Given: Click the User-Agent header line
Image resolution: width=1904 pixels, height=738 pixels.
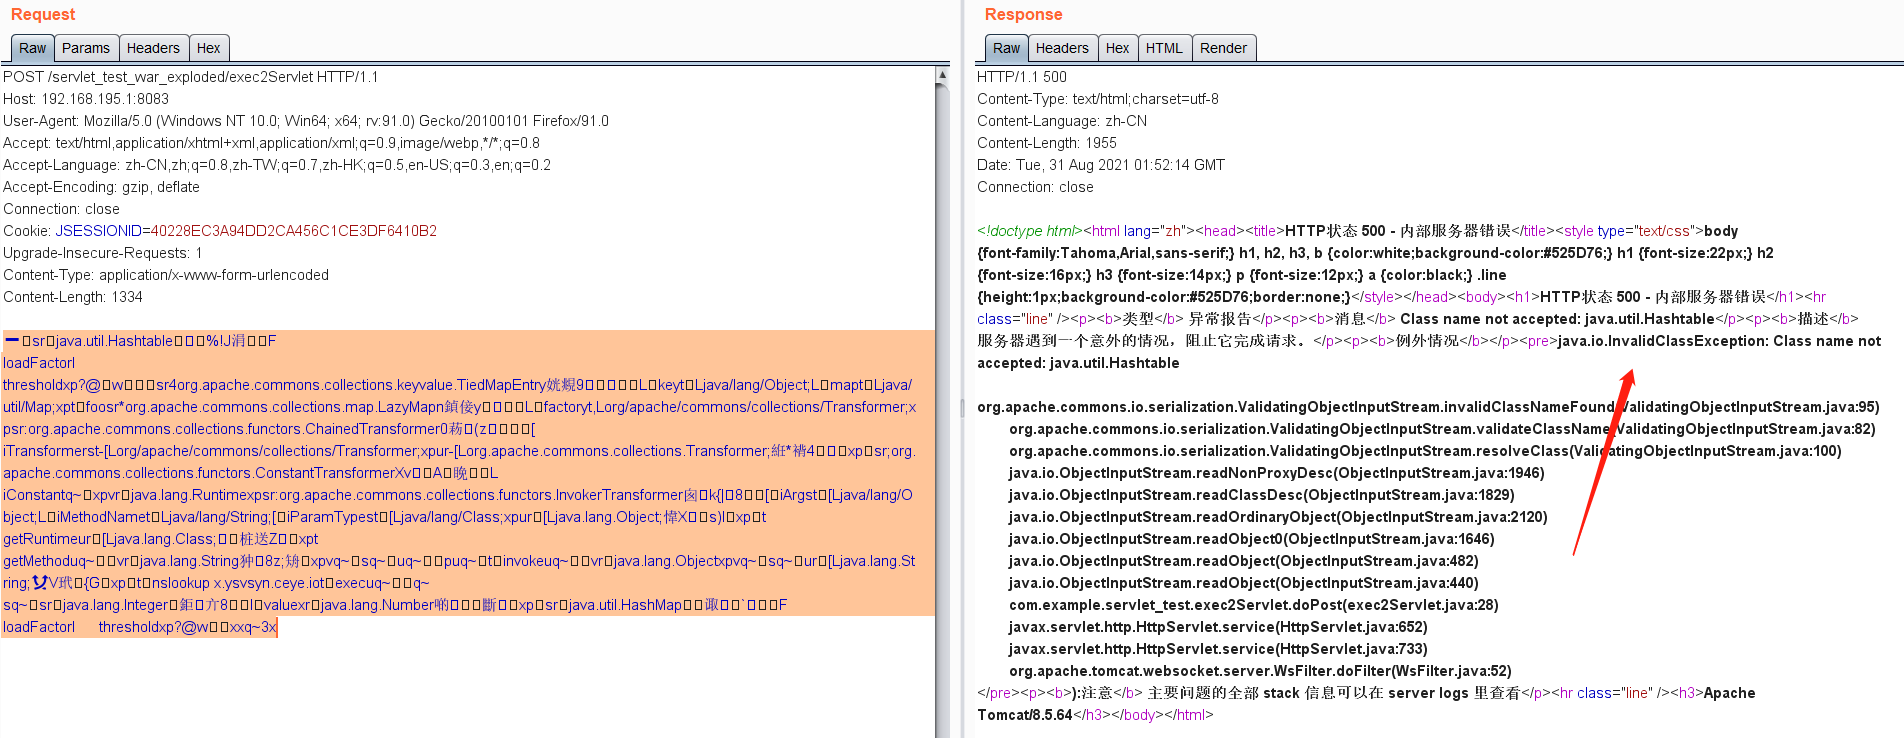Looking at the screenshot, I should tap(306, 121).
